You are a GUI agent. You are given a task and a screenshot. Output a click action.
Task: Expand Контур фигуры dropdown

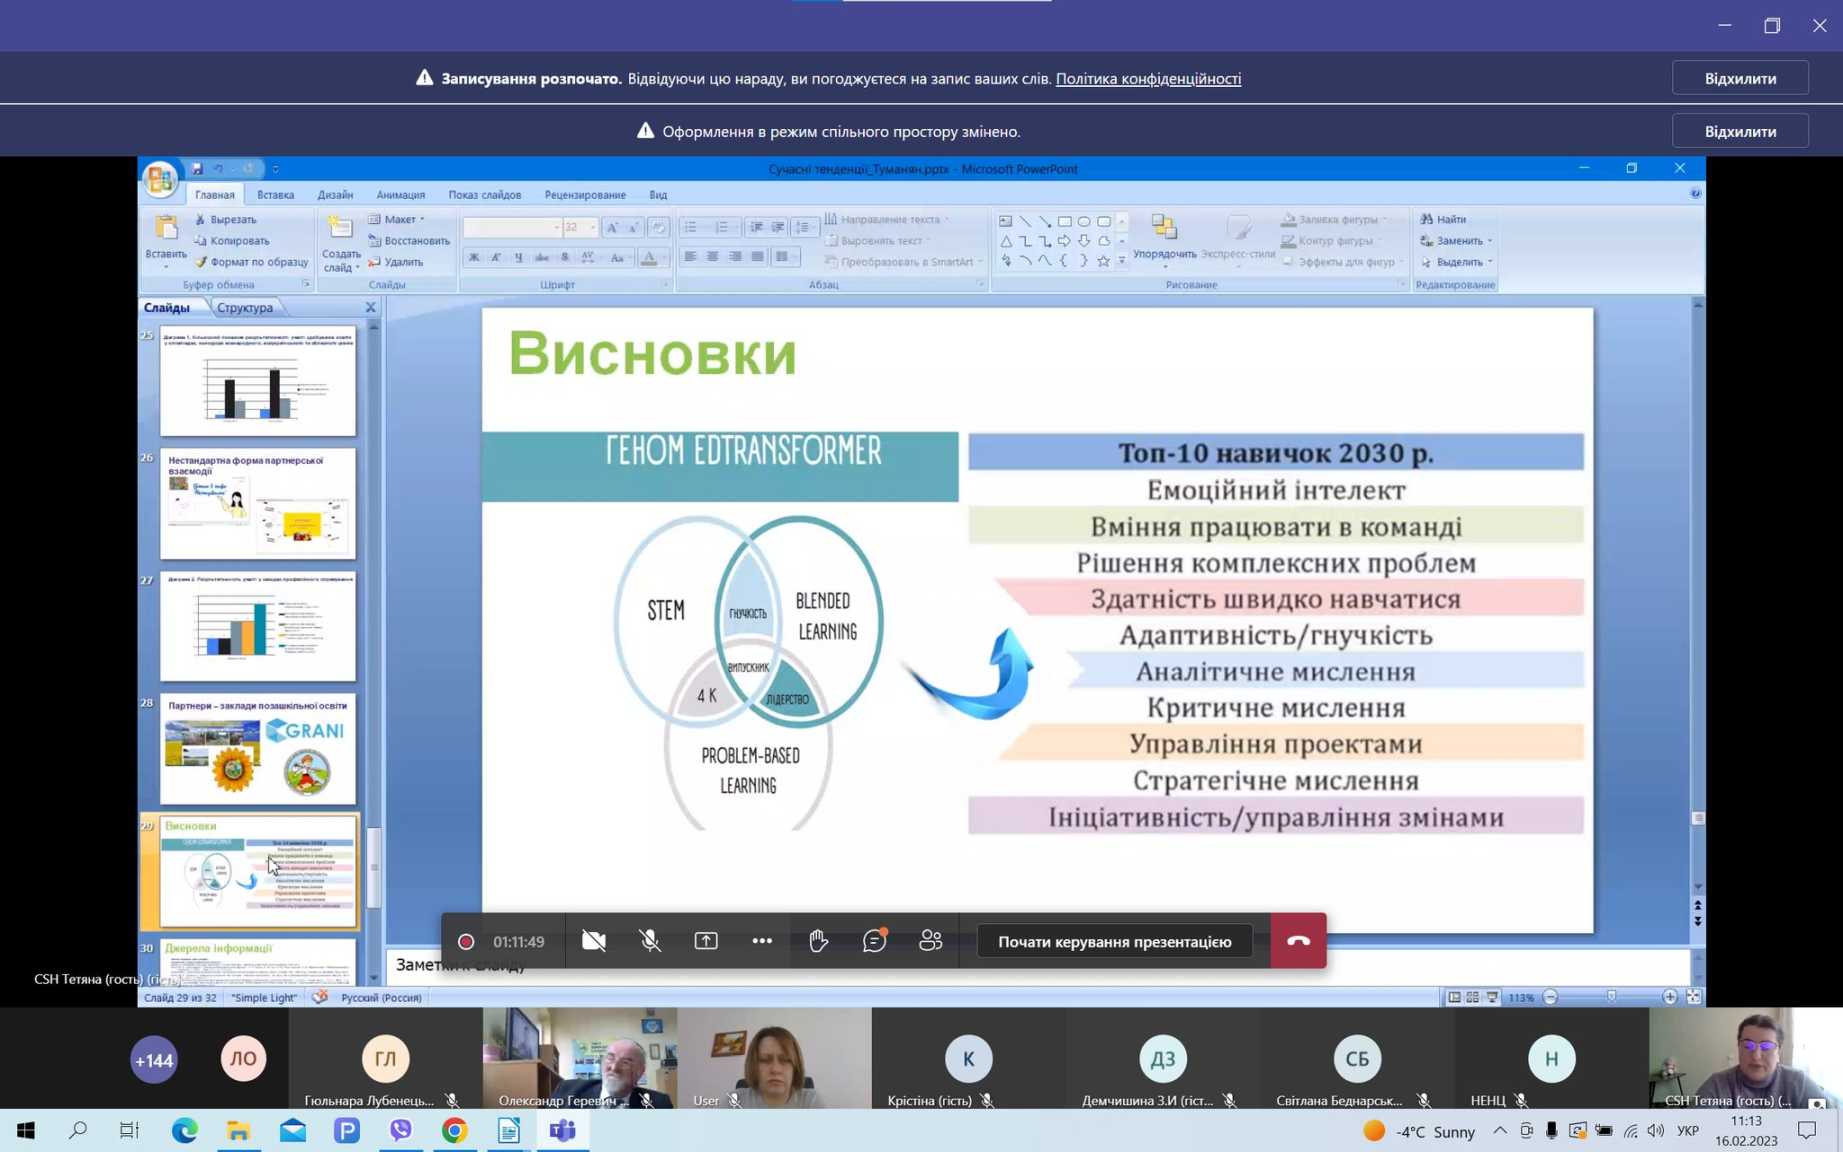[x=1332, y=240]
